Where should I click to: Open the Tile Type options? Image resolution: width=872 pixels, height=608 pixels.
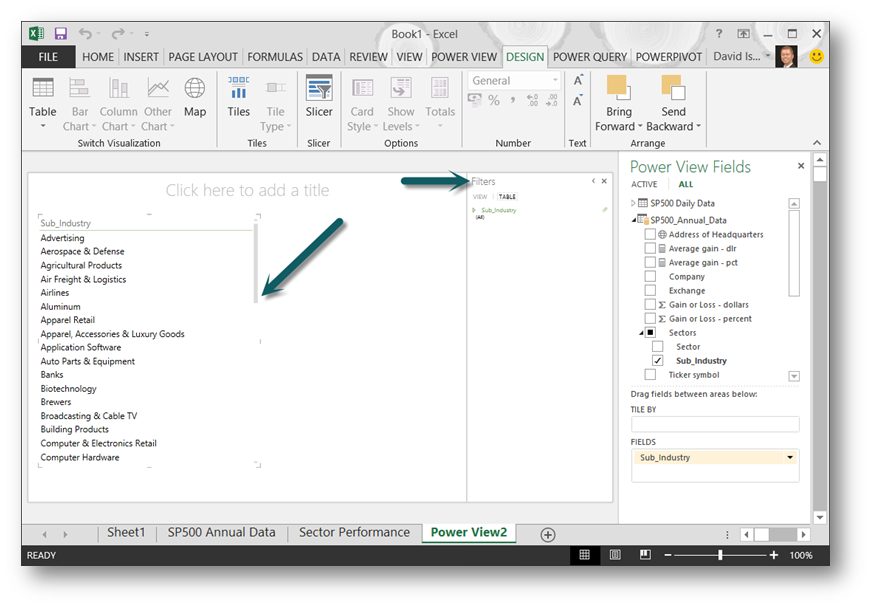(275, 103)
